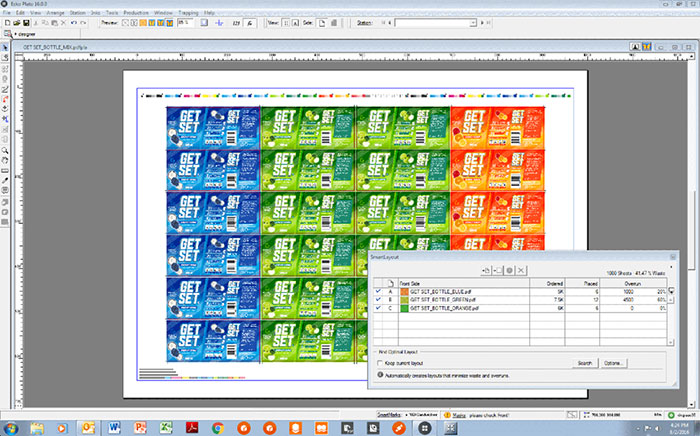700x436 pixels.
Task: Click the color swatch for GET SET_BOTTLE_ORANGE.pdf
Action: [404, 308]
